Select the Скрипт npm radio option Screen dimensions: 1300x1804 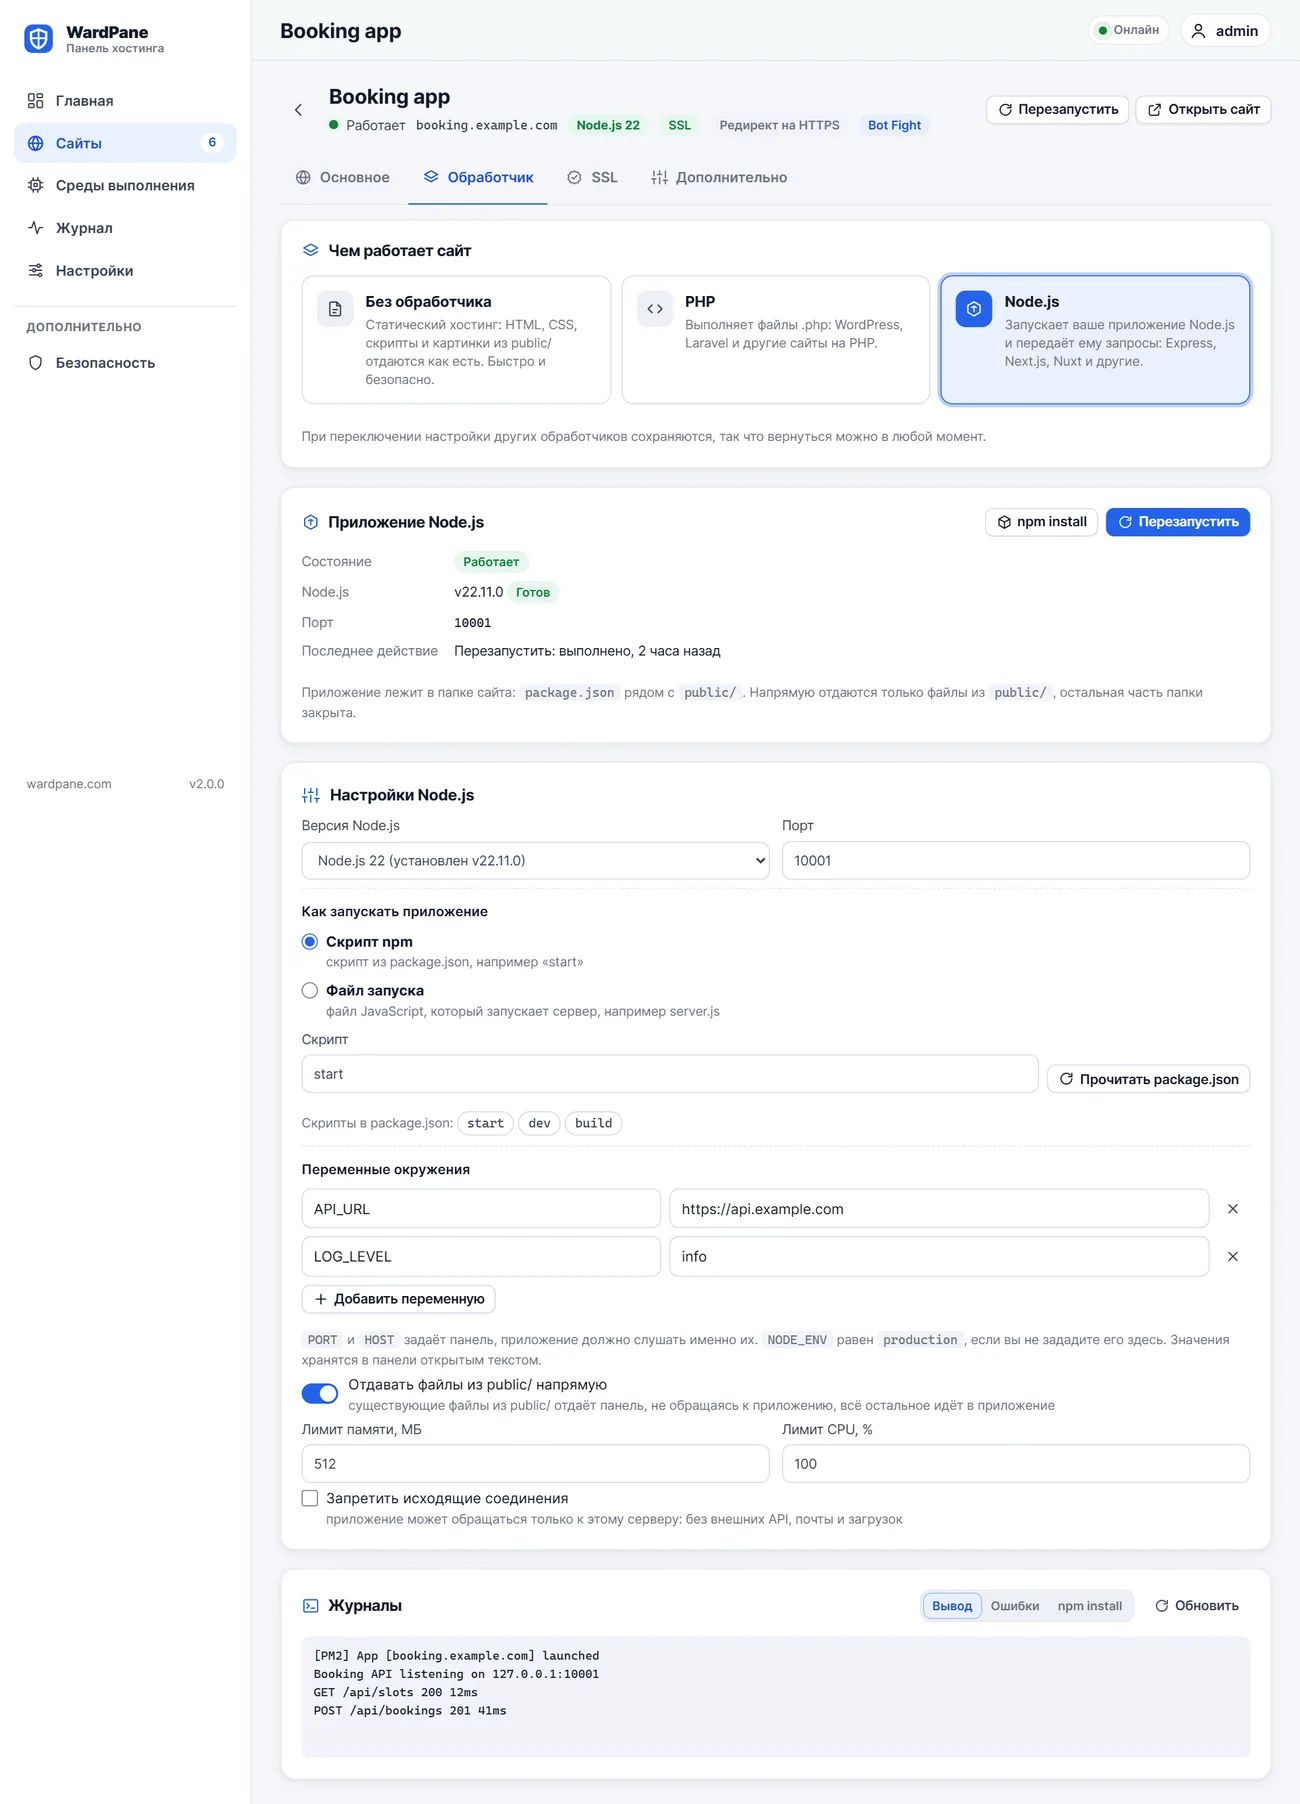(310, 942)
